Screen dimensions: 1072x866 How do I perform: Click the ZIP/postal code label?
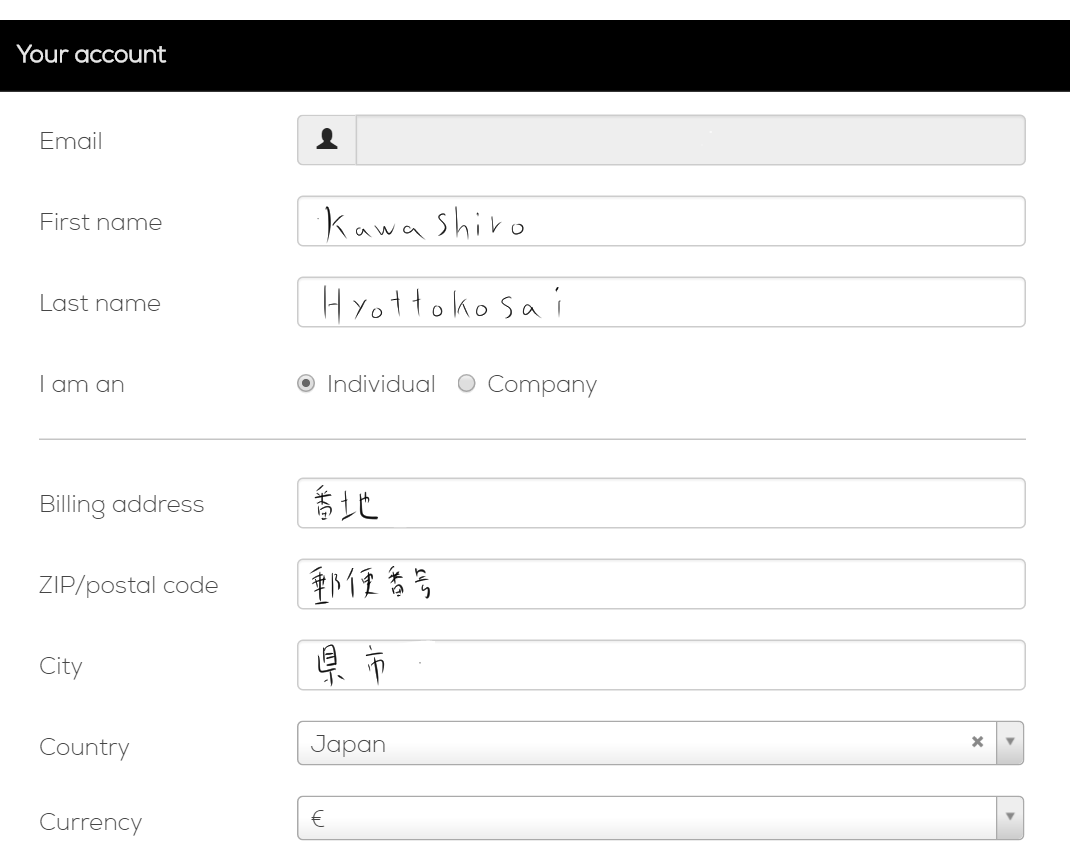point(128,585)
